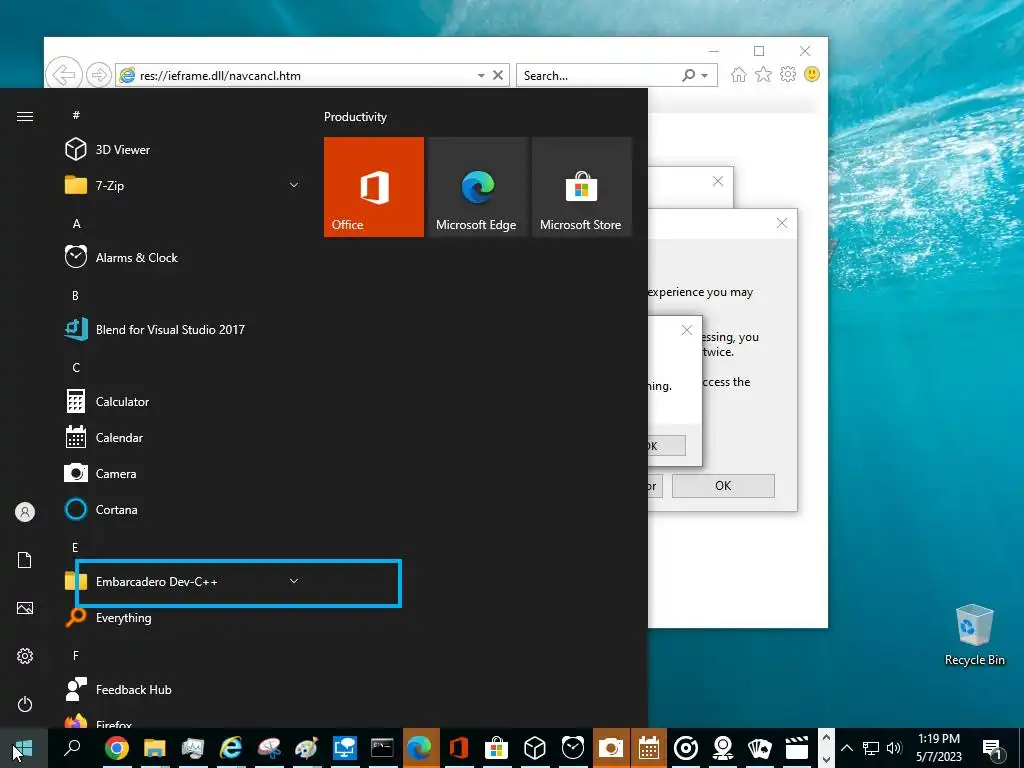Open taskbar search magnifier

coord(72,747)
